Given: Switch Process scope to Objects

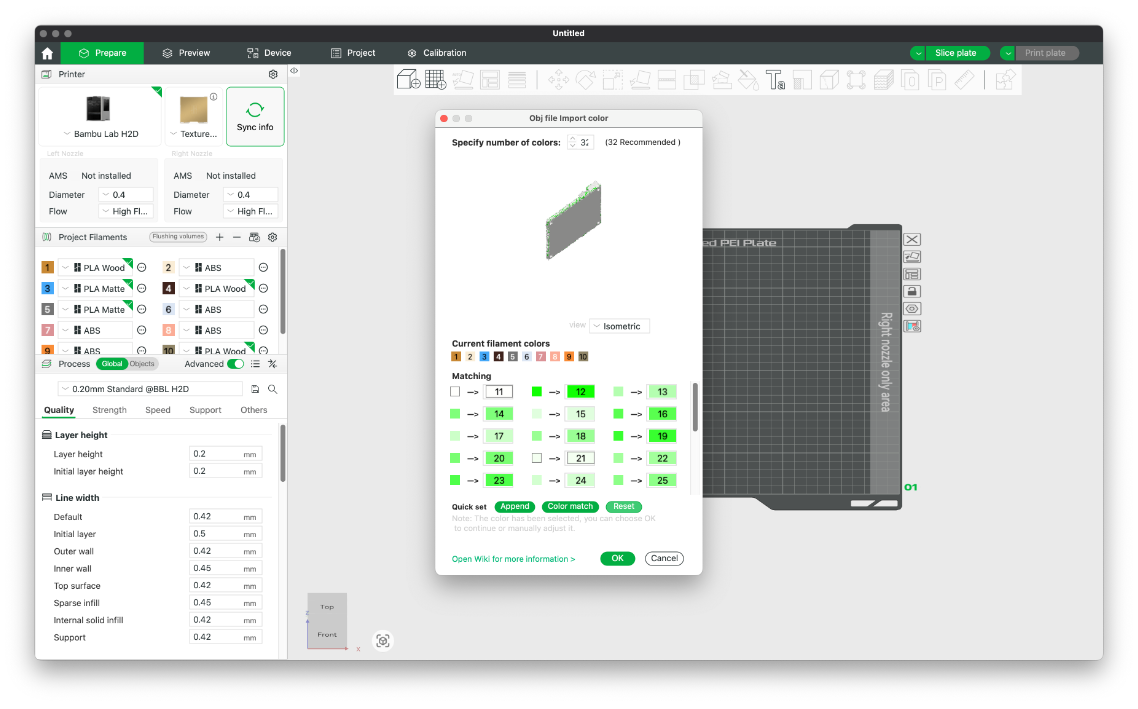Looking at the screenshot, I should point(142,364).
